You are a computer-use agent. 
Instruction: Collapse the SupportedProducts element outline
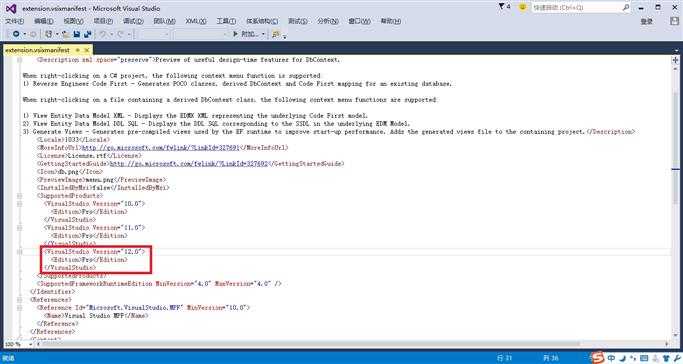click(20, 195)
